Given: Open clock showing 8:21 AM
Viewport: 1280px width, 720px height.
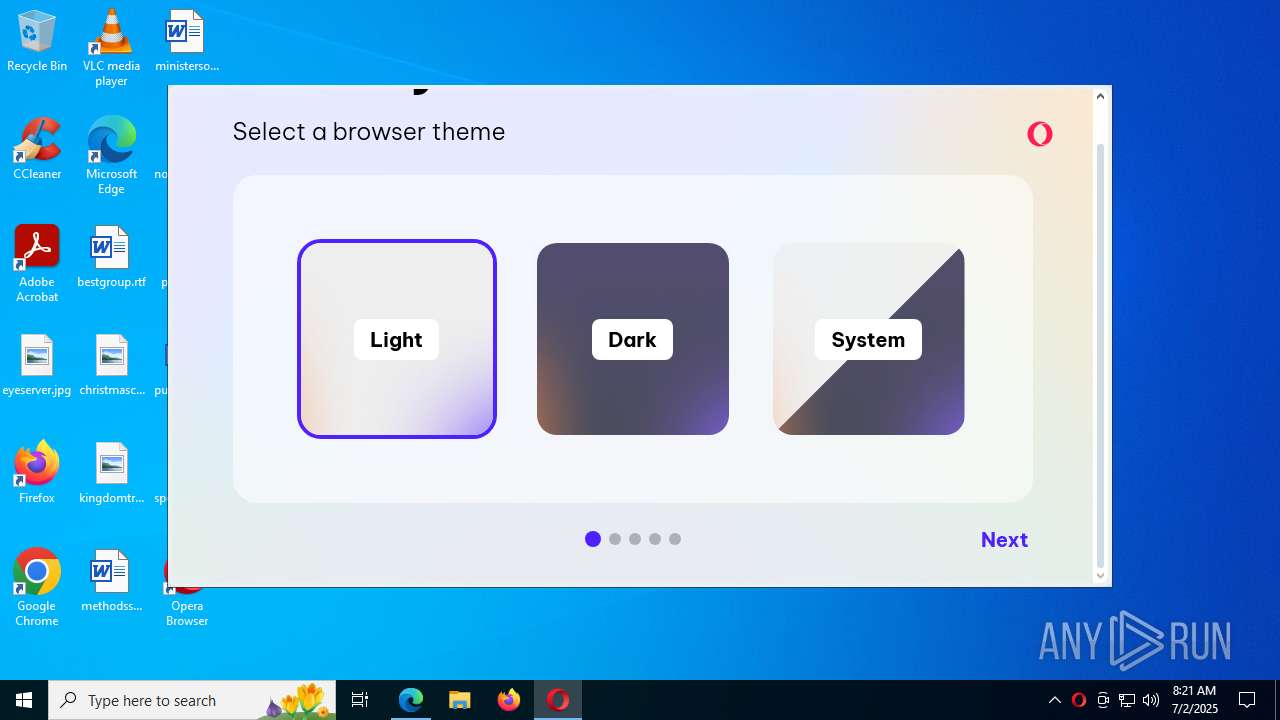Looking at the screenshot, I should tap(1194, 700).
